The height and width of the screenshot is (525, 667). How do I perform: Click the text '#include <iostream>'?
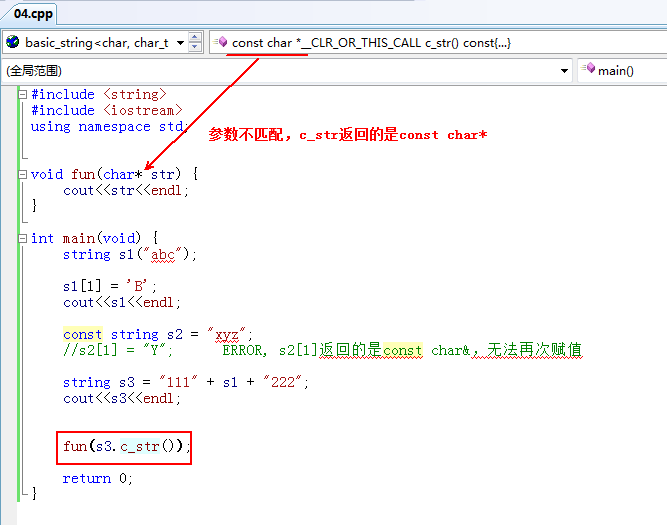pos(107,110)
